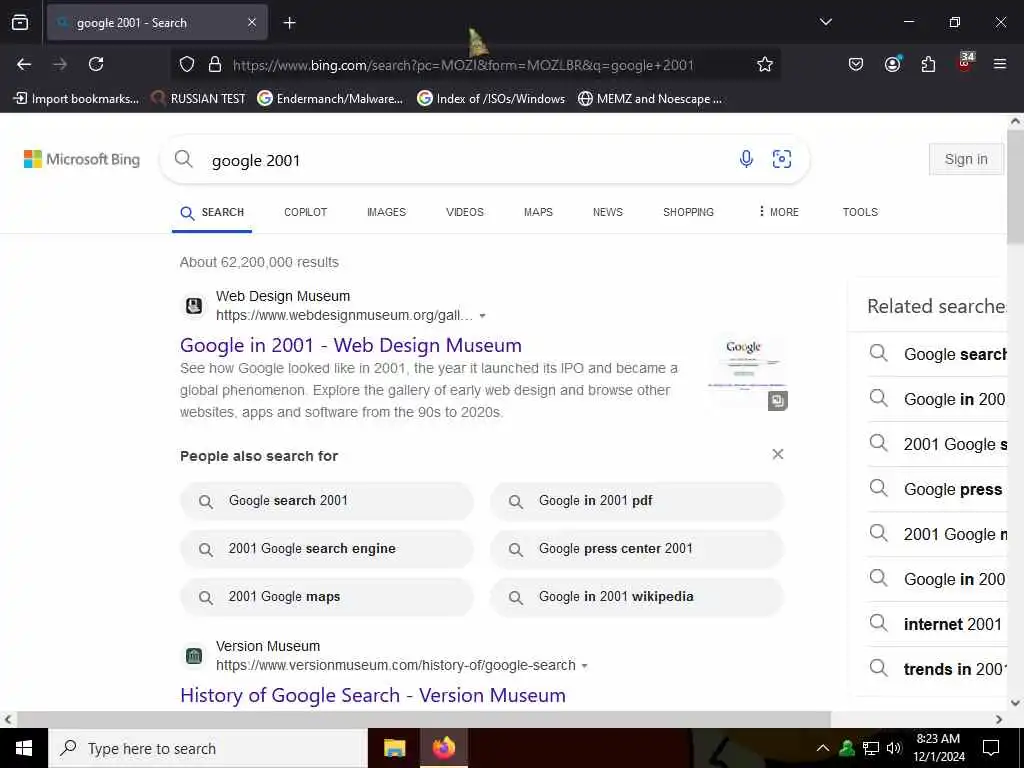Select the SEARCH tab
Screen dimensions: 1024x768
click(x=212, y=212)
